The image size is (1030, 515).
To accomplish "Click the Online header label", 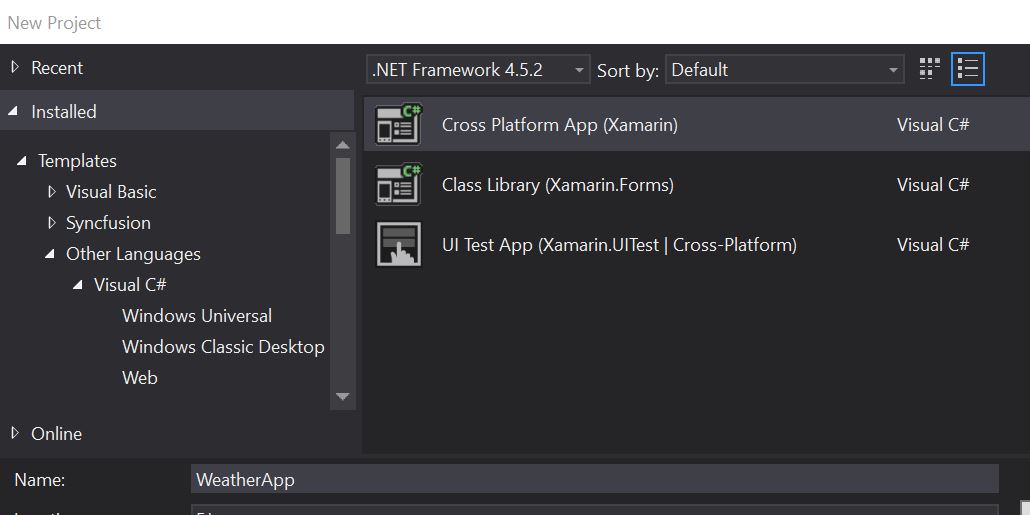I will [x=56, y=434].
